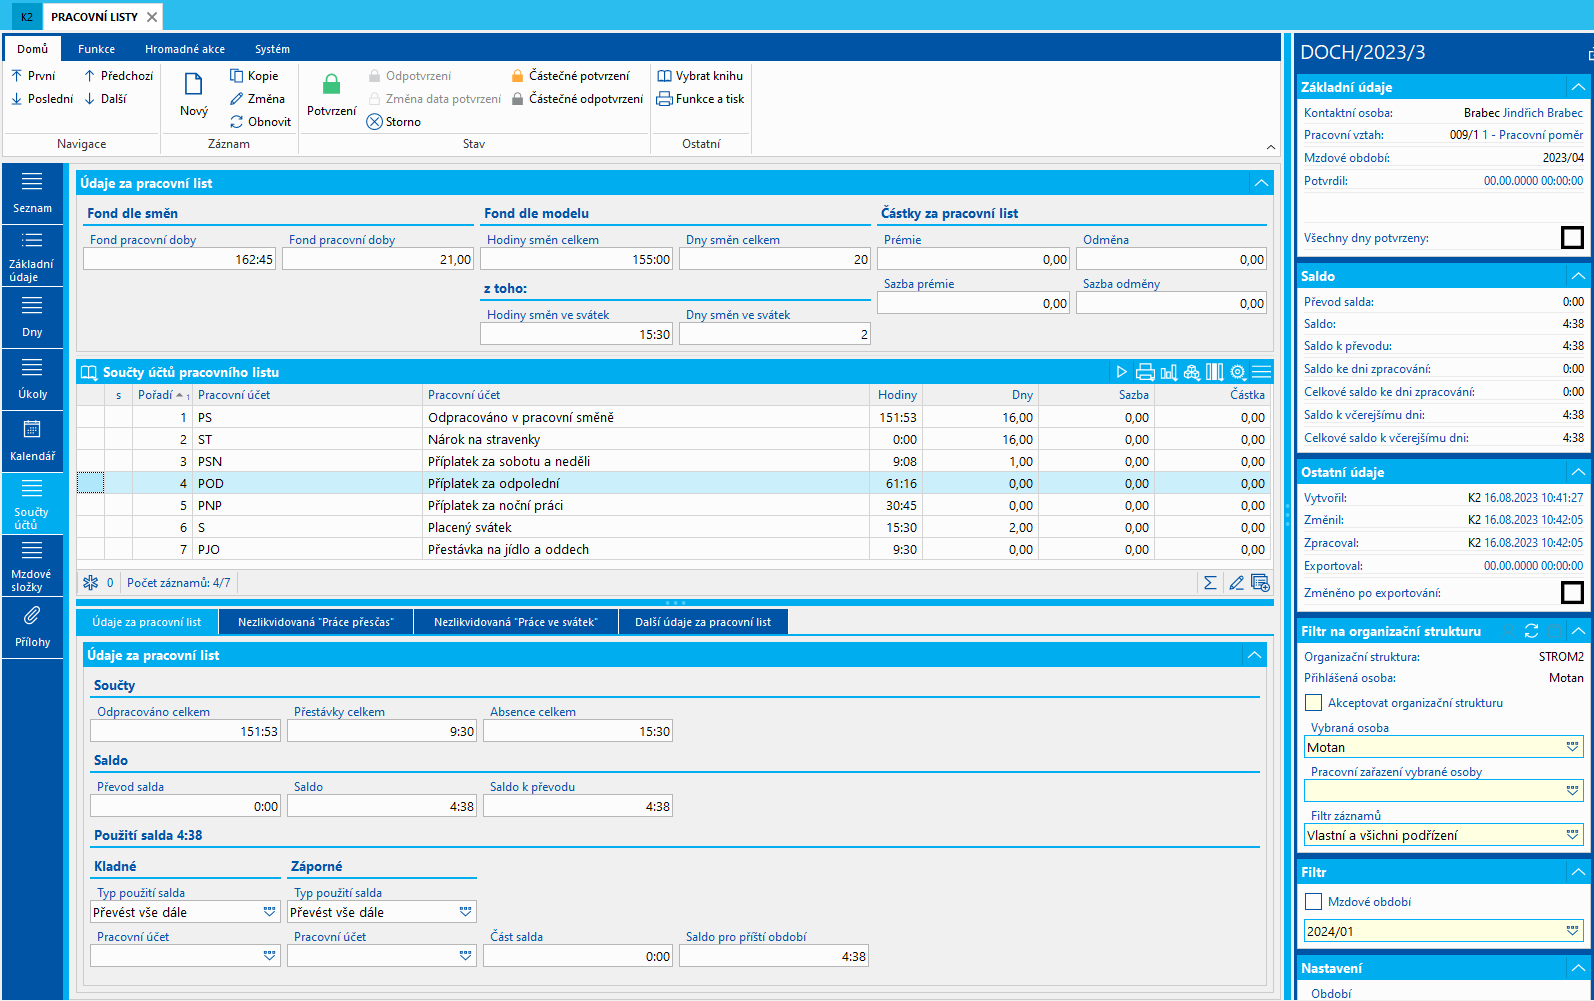This screenshot has width=1594, height=1001.
Task: Click the Potvrzení lock icon
Action: pyautogui.click(x=331, y=85)
